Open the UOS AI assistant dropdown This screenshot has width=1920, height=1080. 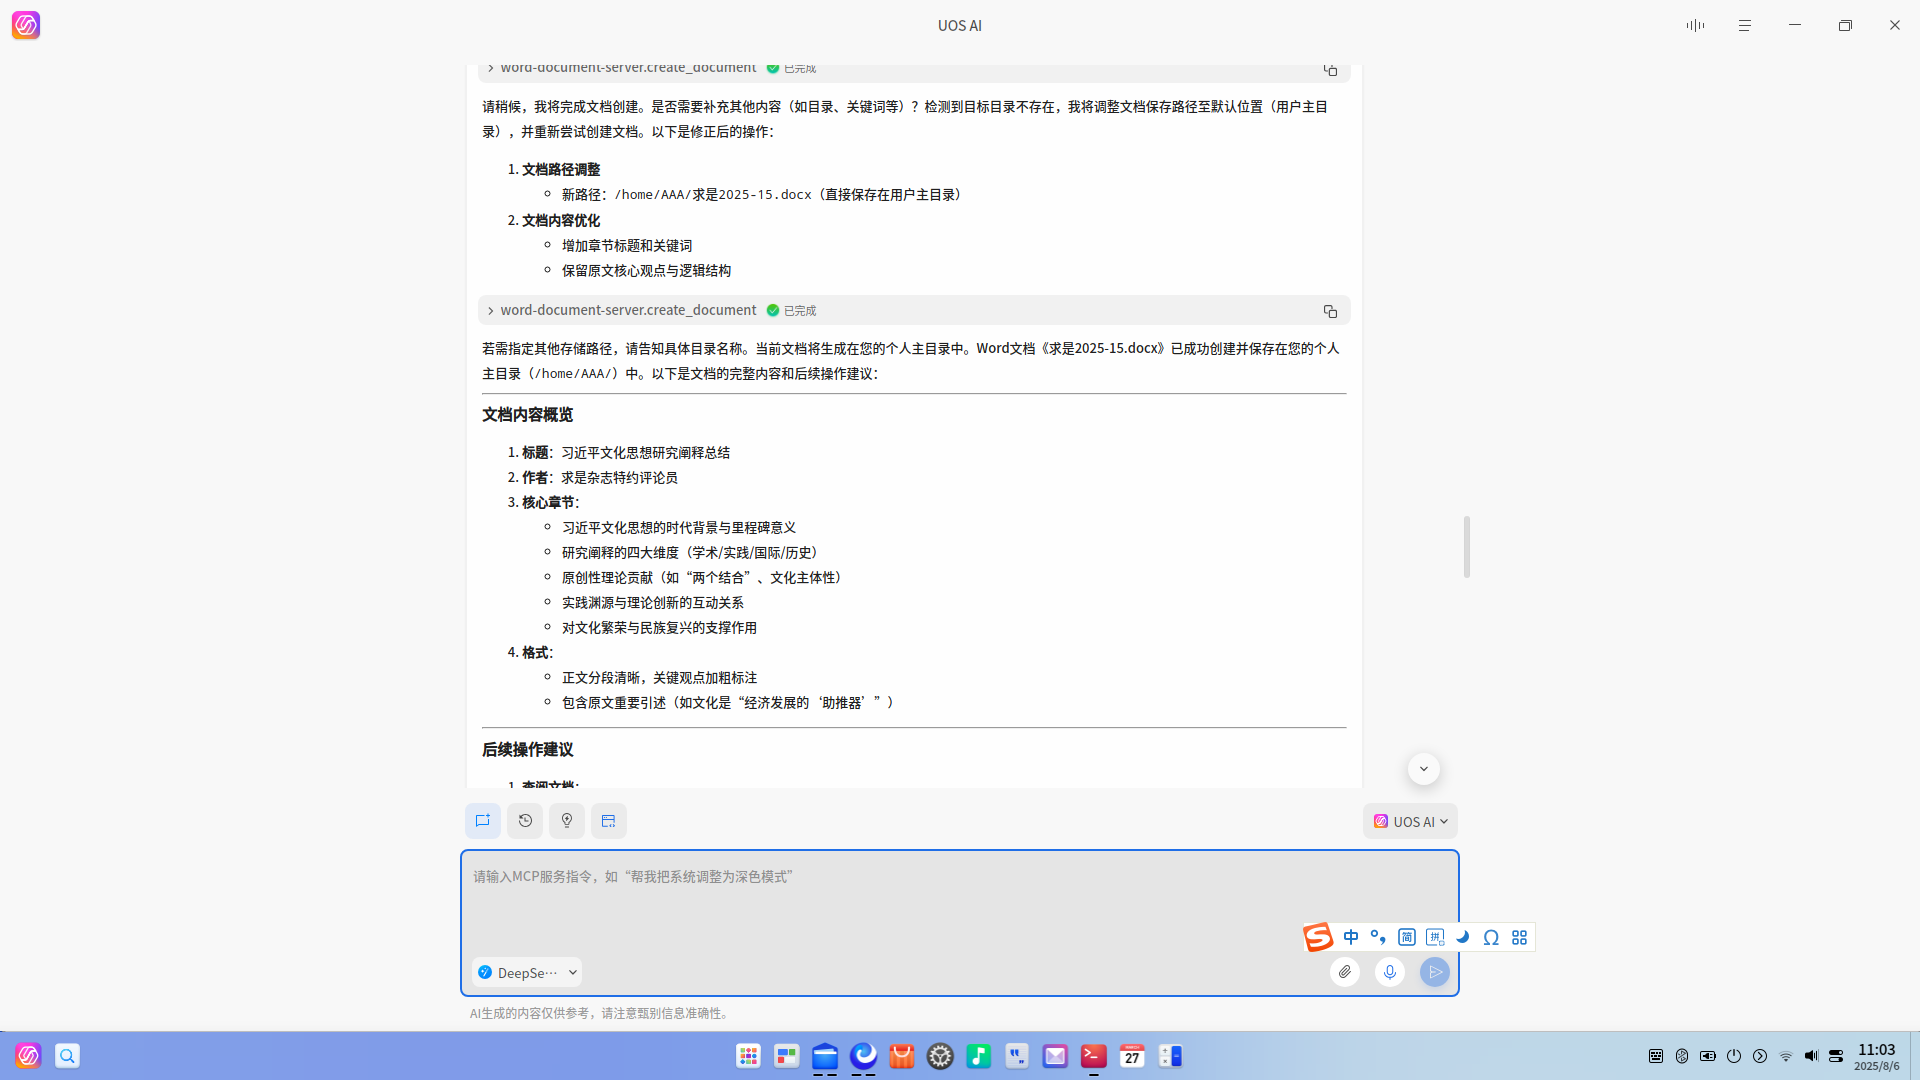coord(1410,821)
